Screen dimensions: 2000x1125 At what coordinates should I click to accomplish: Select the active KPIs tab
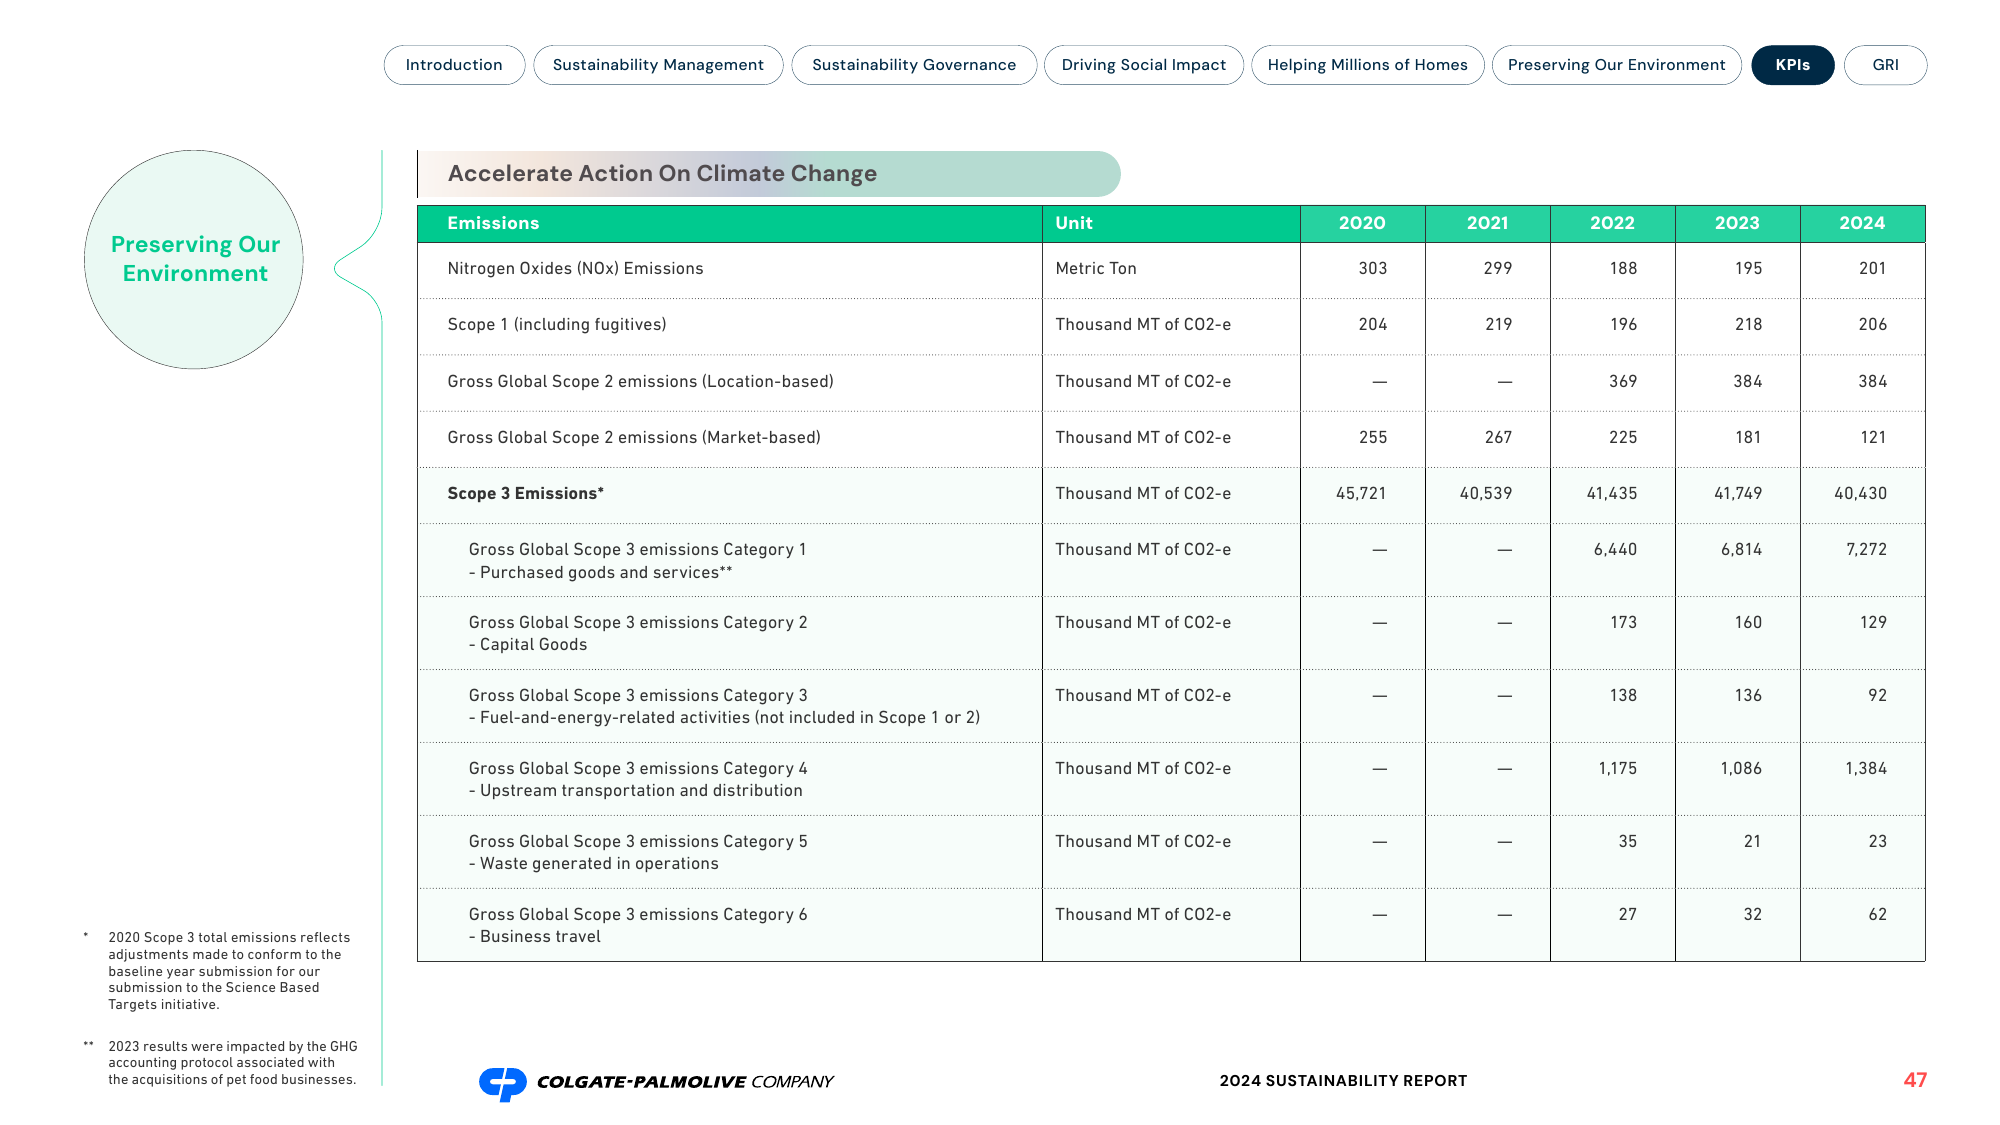(x=1793, y=65)
